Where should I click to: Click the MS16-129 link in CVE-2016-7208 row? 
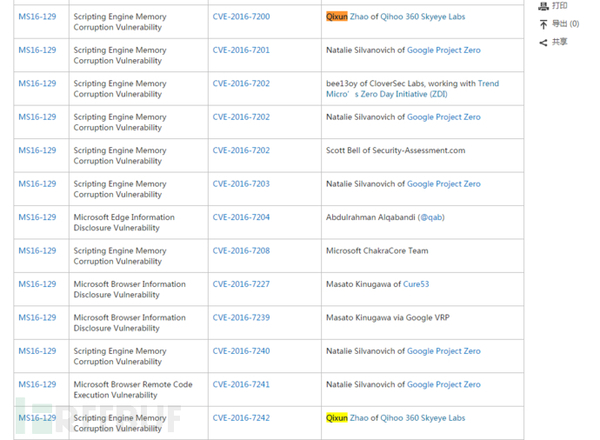pos(37,251)
